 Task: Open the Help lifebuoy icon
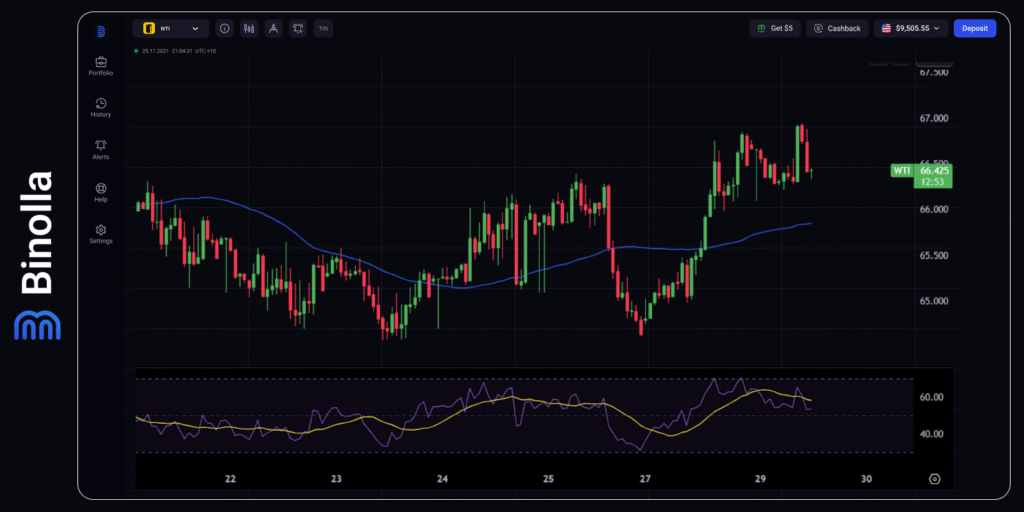(x=101, y=191)
